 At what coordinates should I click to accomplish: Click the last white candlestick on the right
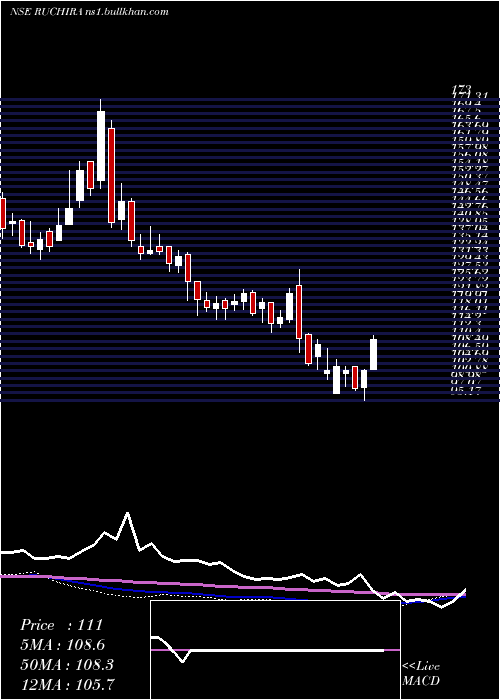click(373, 354)
